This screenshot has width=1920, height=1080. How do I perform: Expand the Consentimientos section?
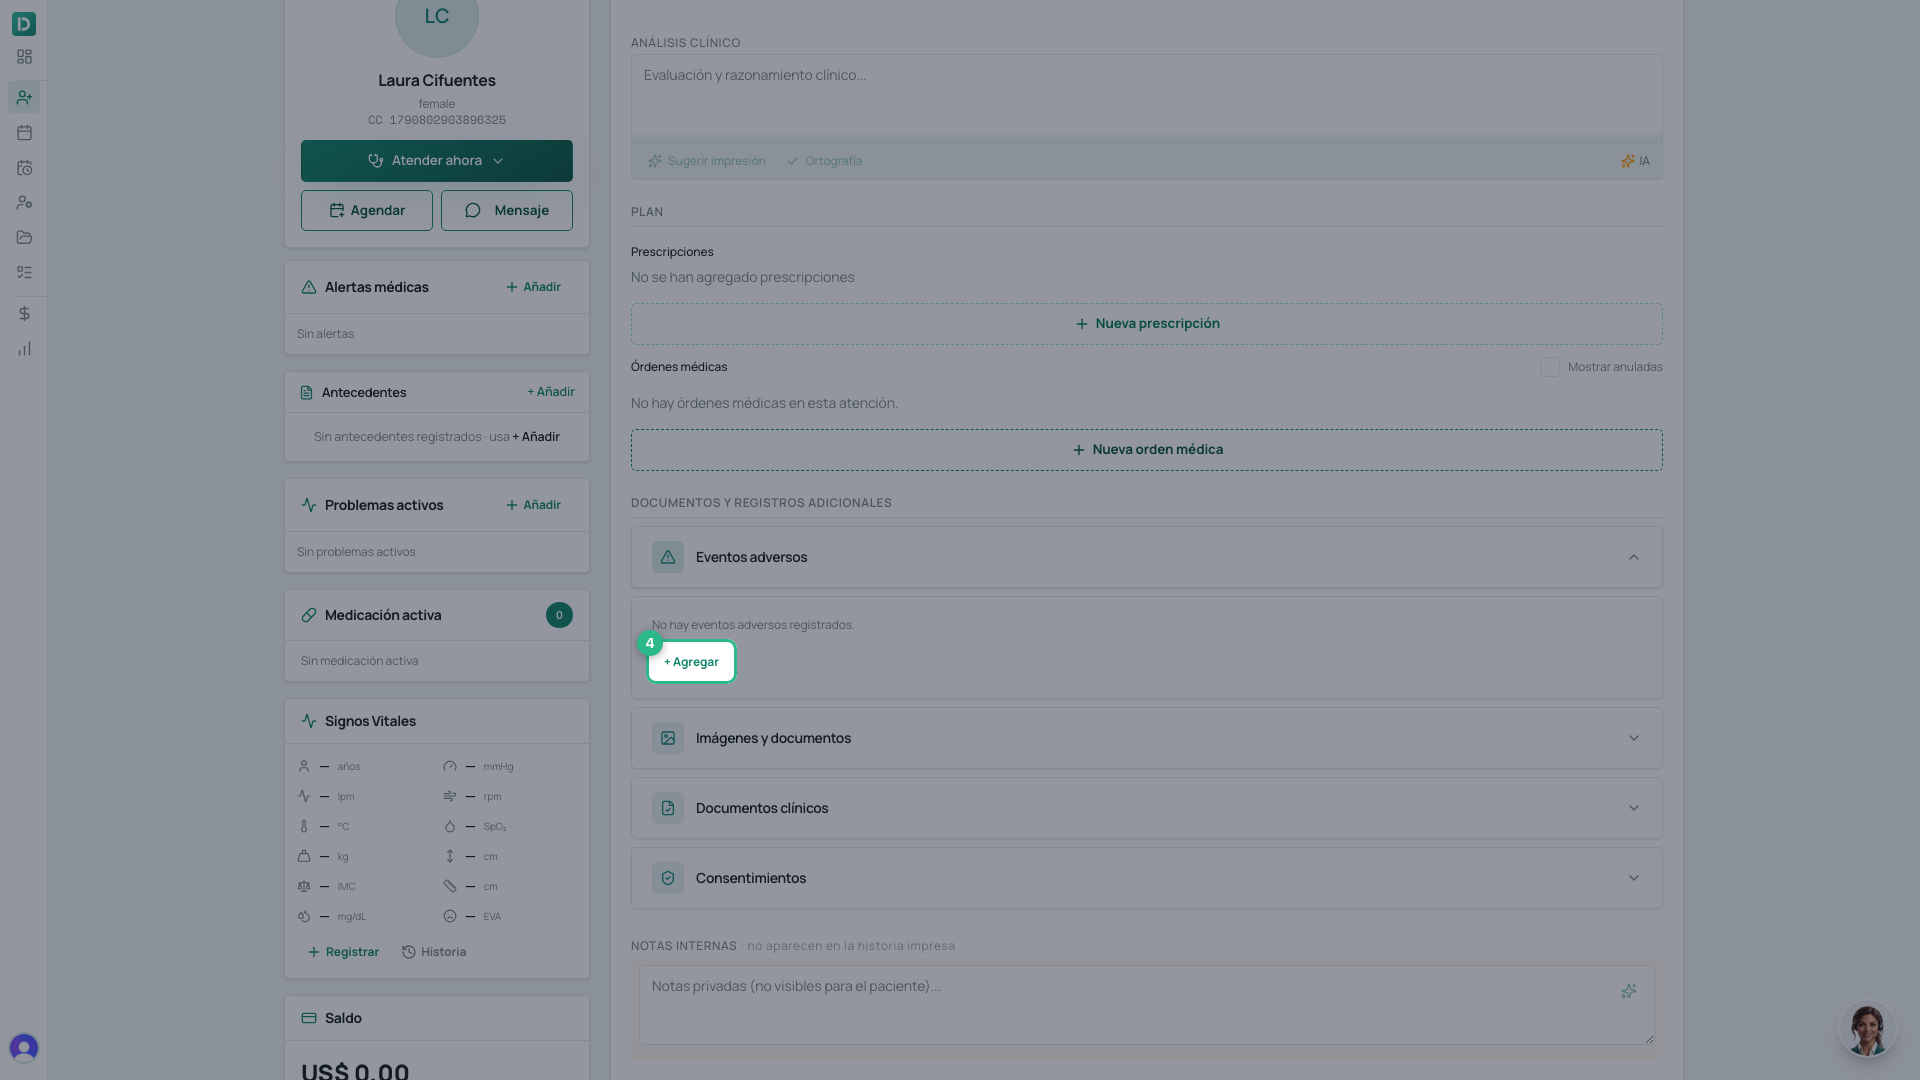click(x=1147, y=878)
